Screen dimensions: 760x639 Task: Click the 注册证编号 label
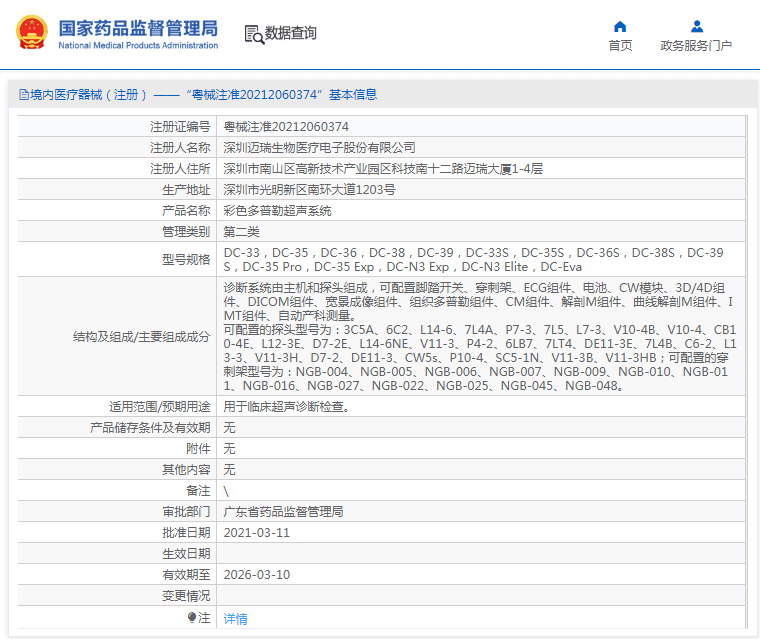point(180,127)
